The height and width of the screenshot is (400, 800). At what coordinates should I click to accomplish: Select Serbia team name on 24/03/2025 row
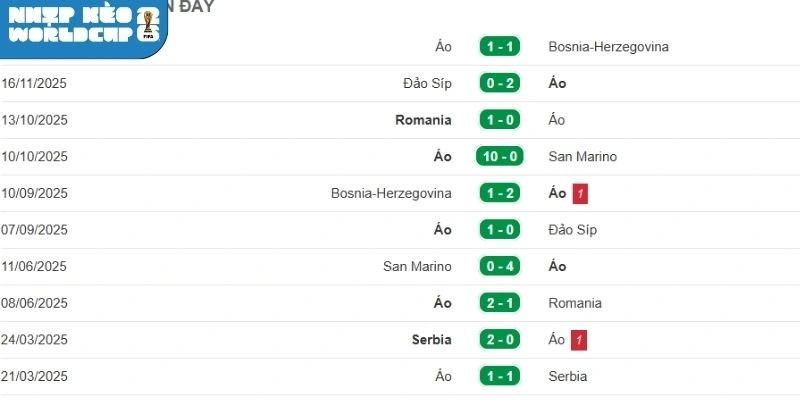point(431,340)
